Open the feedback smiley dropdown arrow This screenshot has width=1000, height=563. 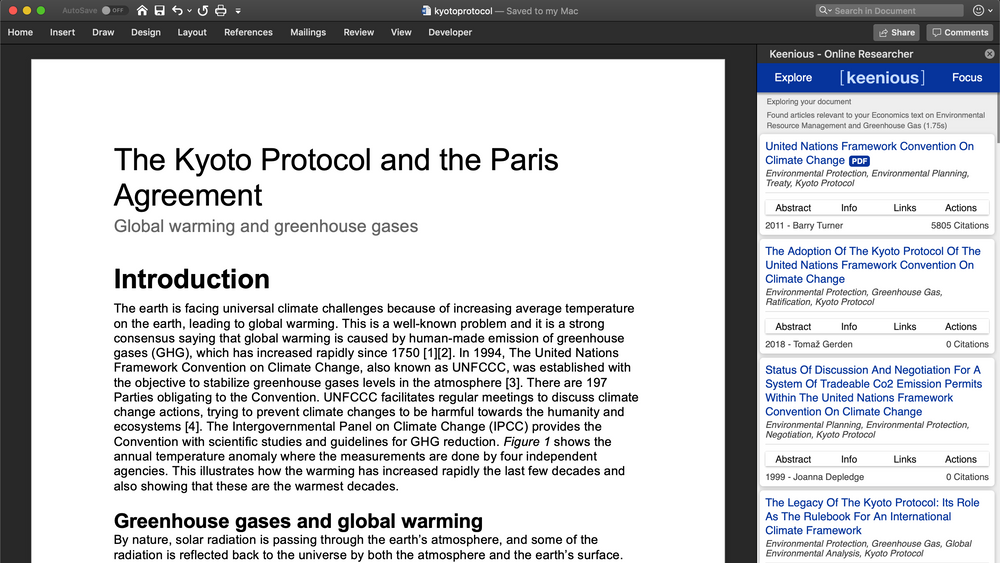pyautogui.click(x=990, y=11)
